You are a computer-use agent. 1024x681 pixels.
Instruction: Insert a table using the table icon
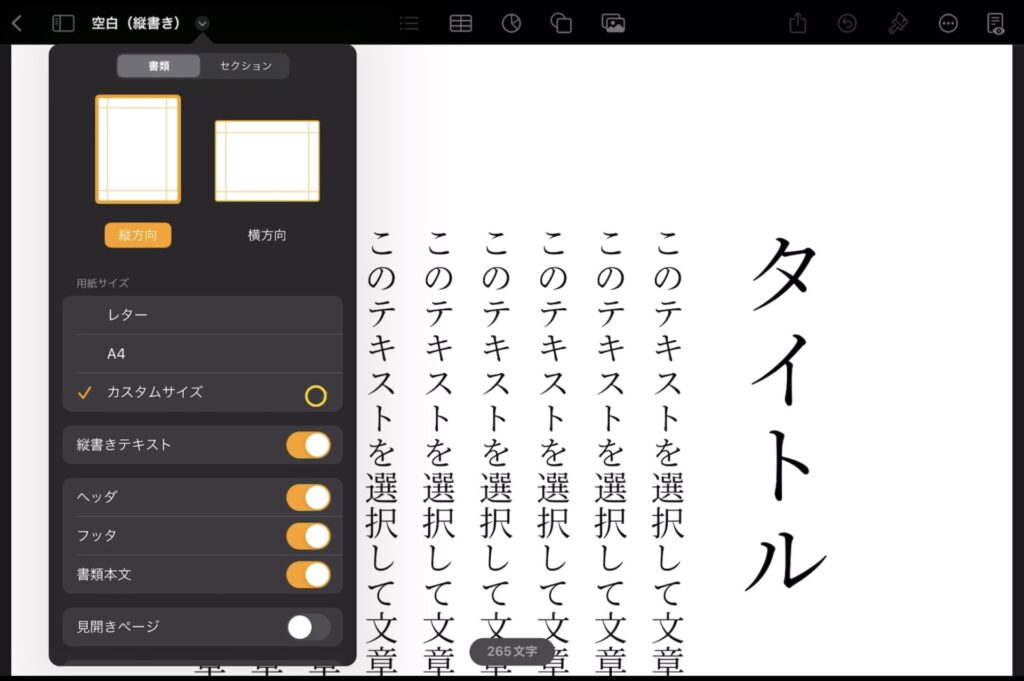coord(460,24)
